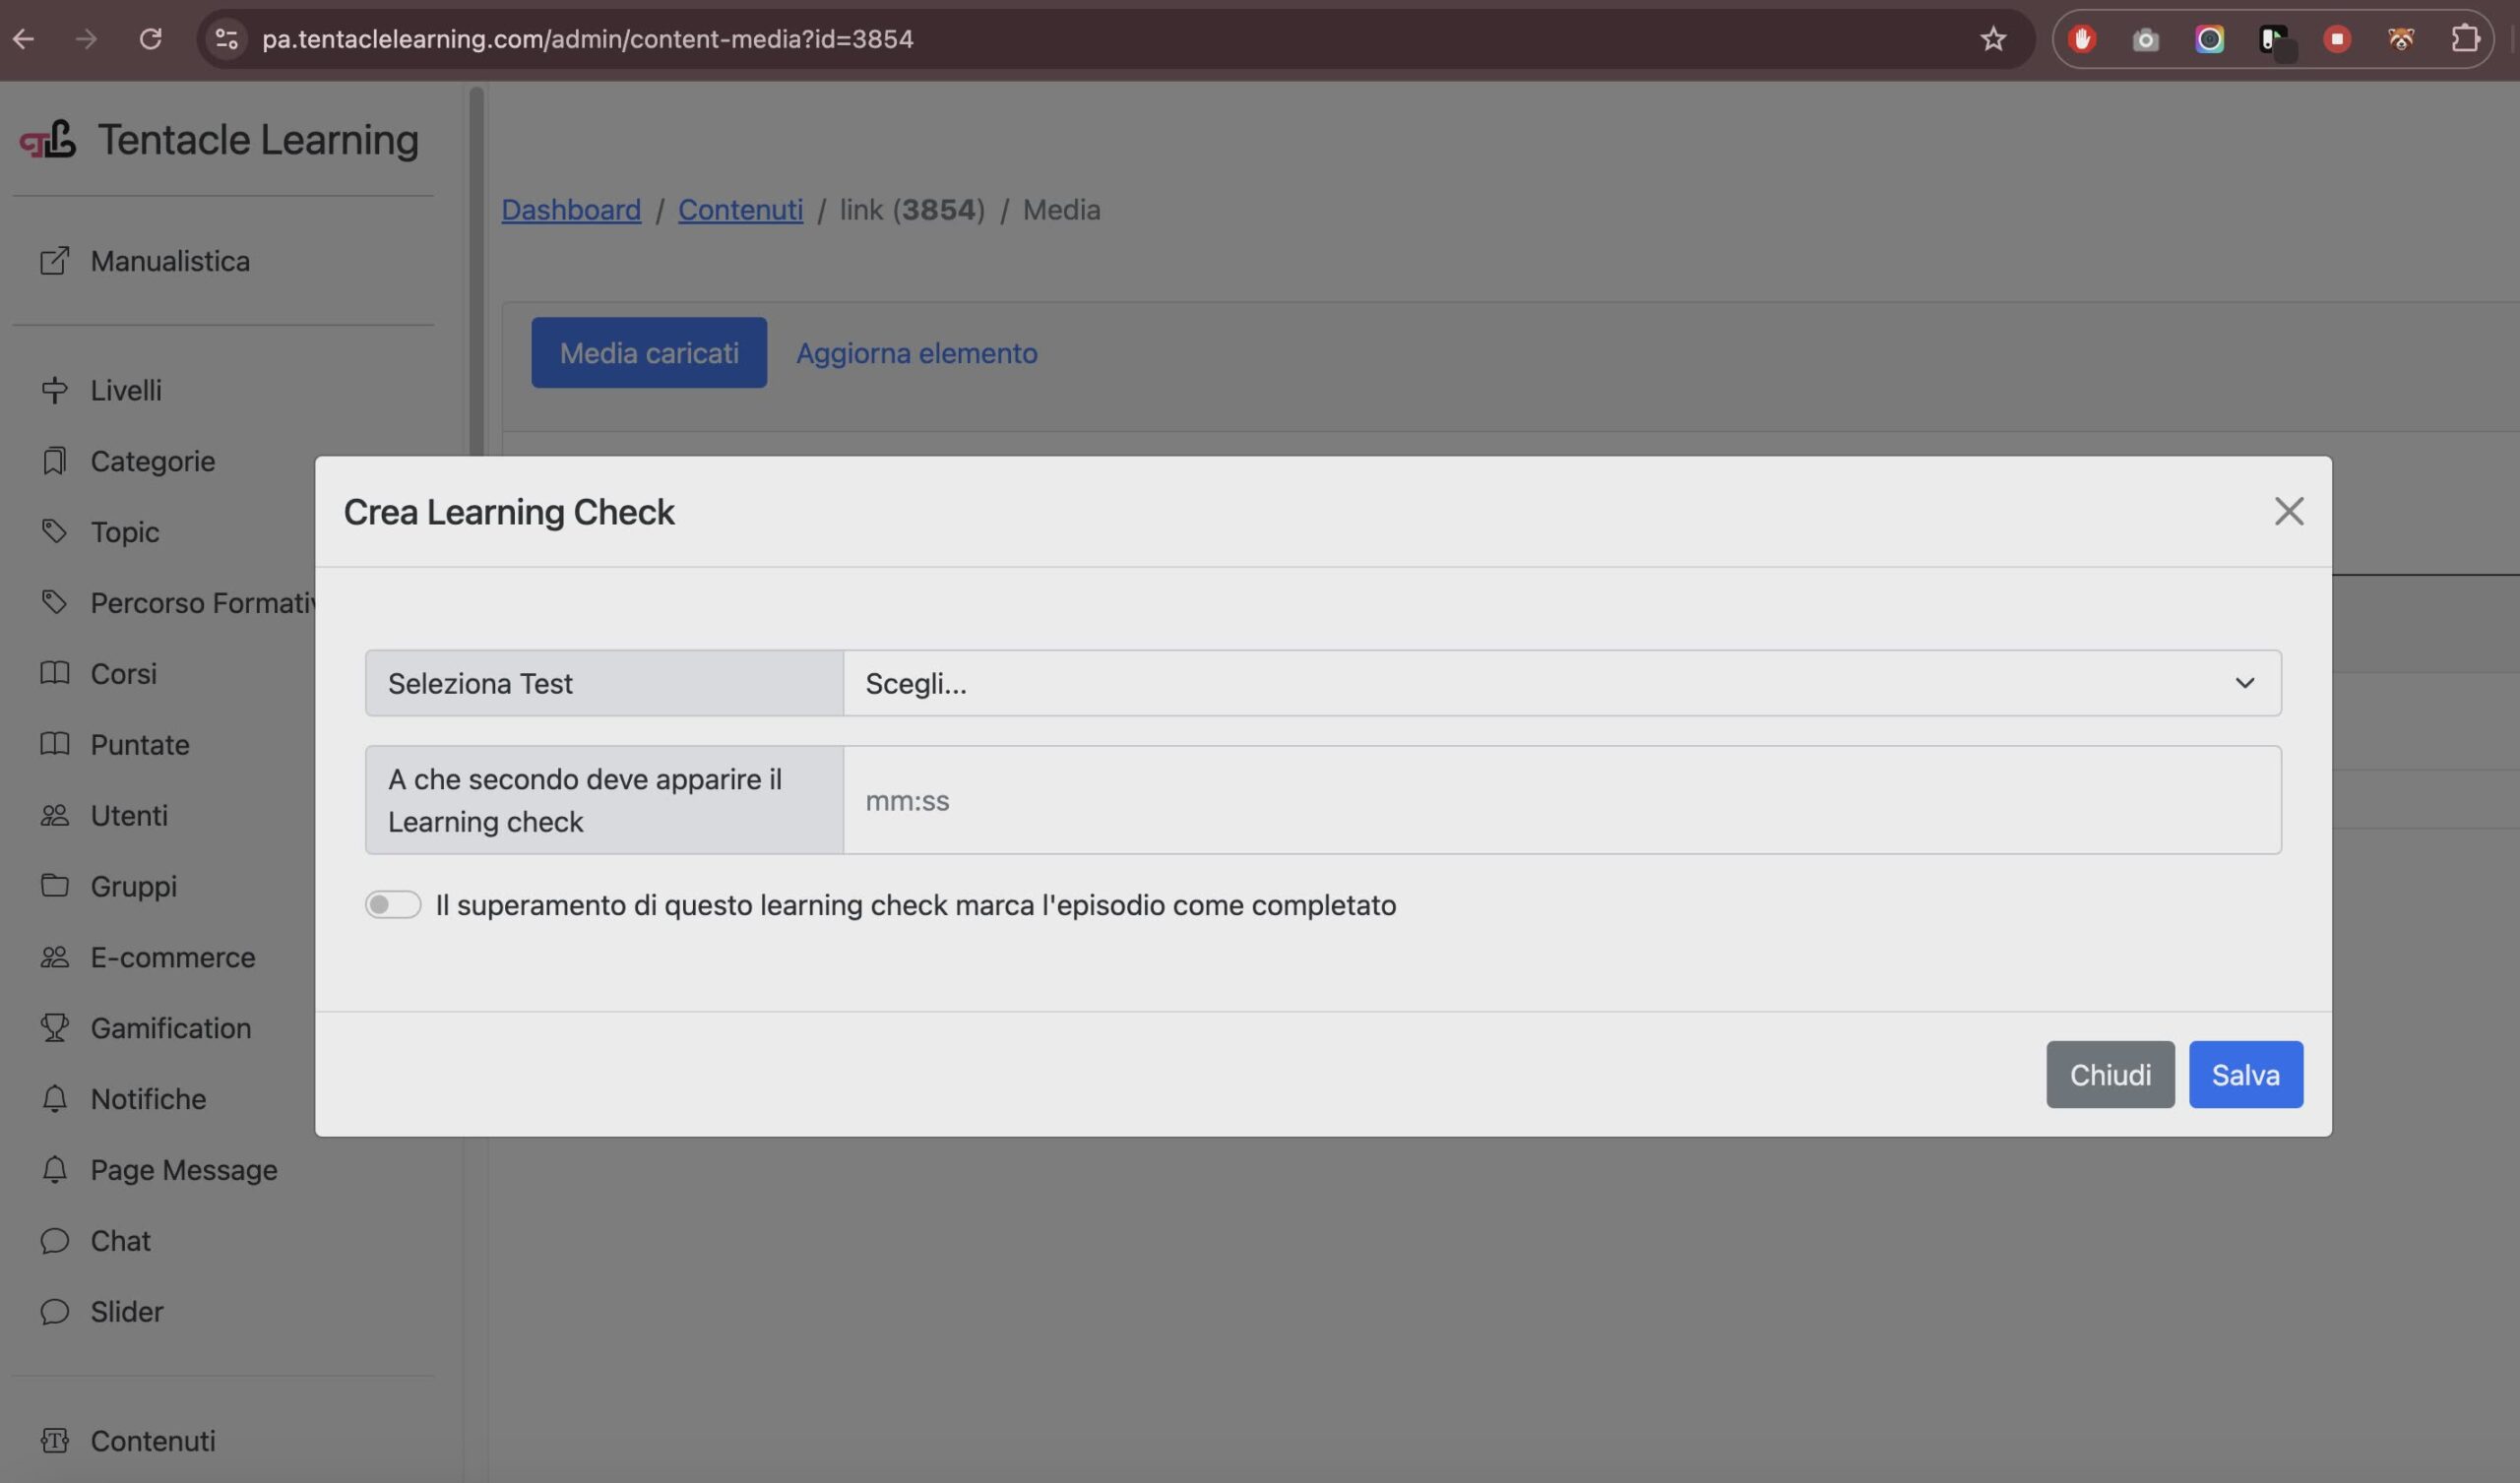Open the Contenuti breadcrumb link

pyautogui.click(x=740, y=210)
